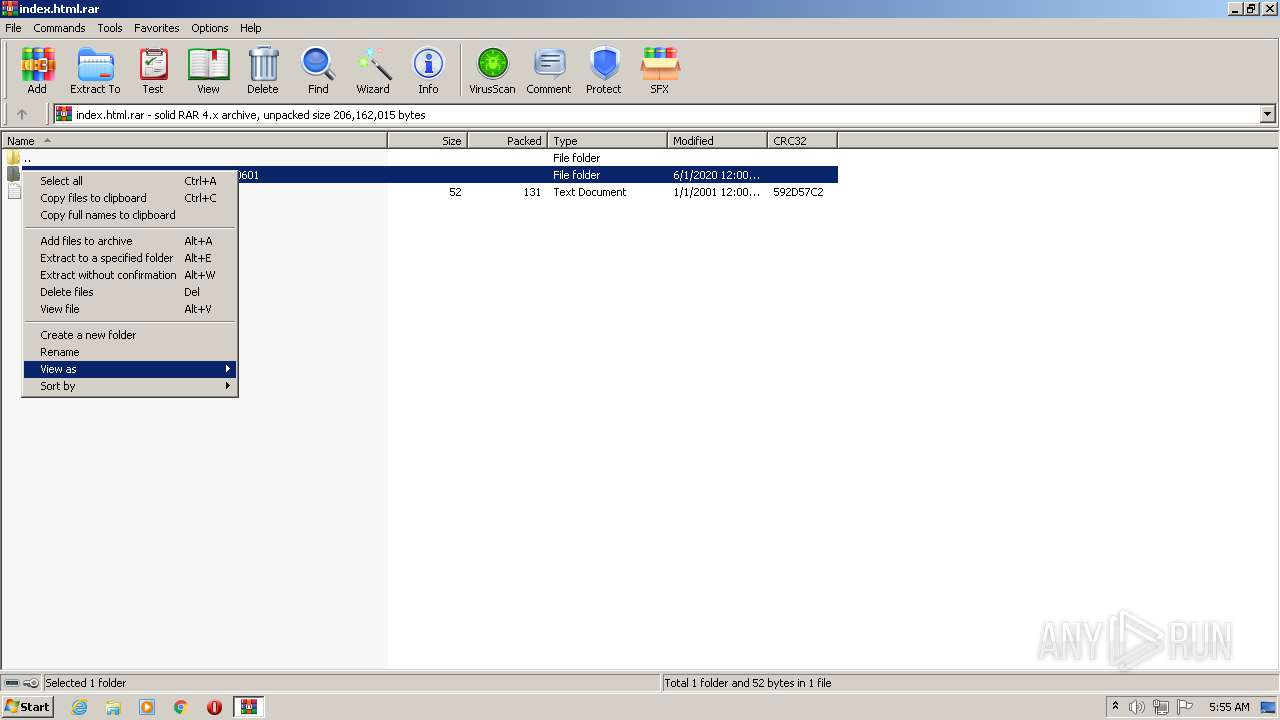This screenshot has height=720, width=1280.
Task: Open the Comment toolbar icon
Action: (549, 71)
